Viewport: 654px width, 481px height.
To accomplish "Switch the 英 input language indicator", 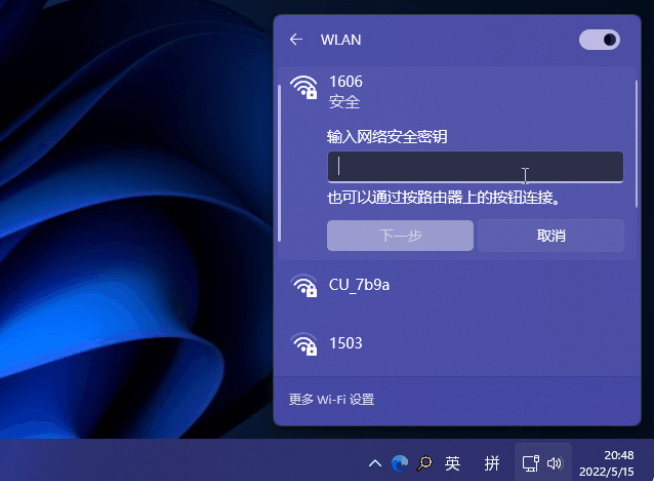I will pos(453,463).
